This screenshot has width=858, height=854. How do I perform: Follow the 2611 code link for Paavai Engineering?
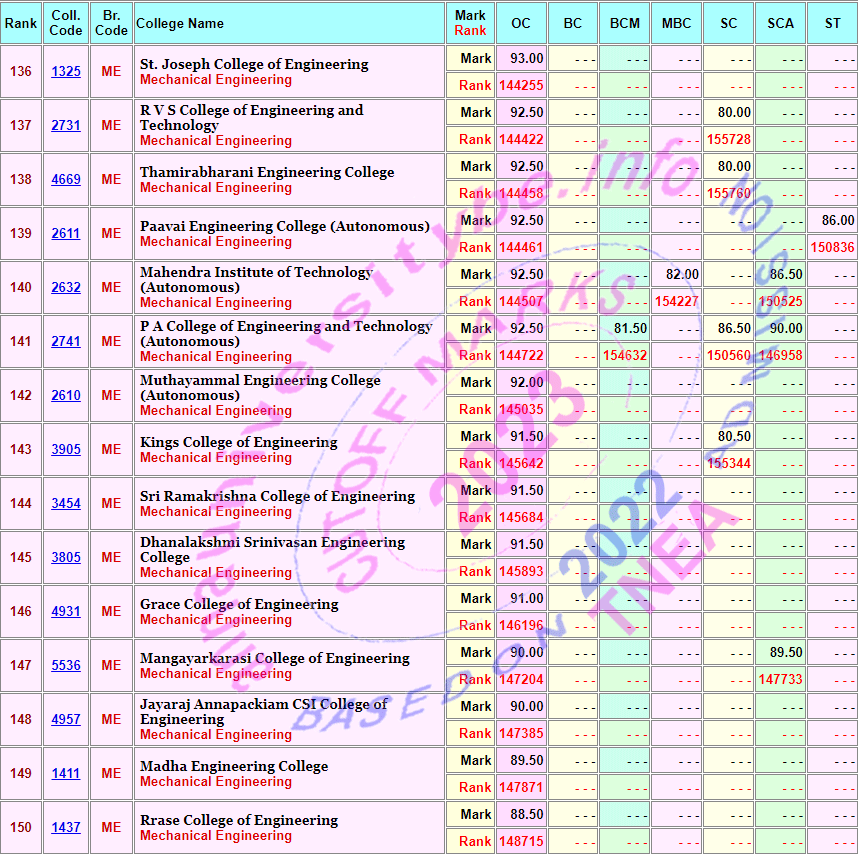click(x=66, y=234)
